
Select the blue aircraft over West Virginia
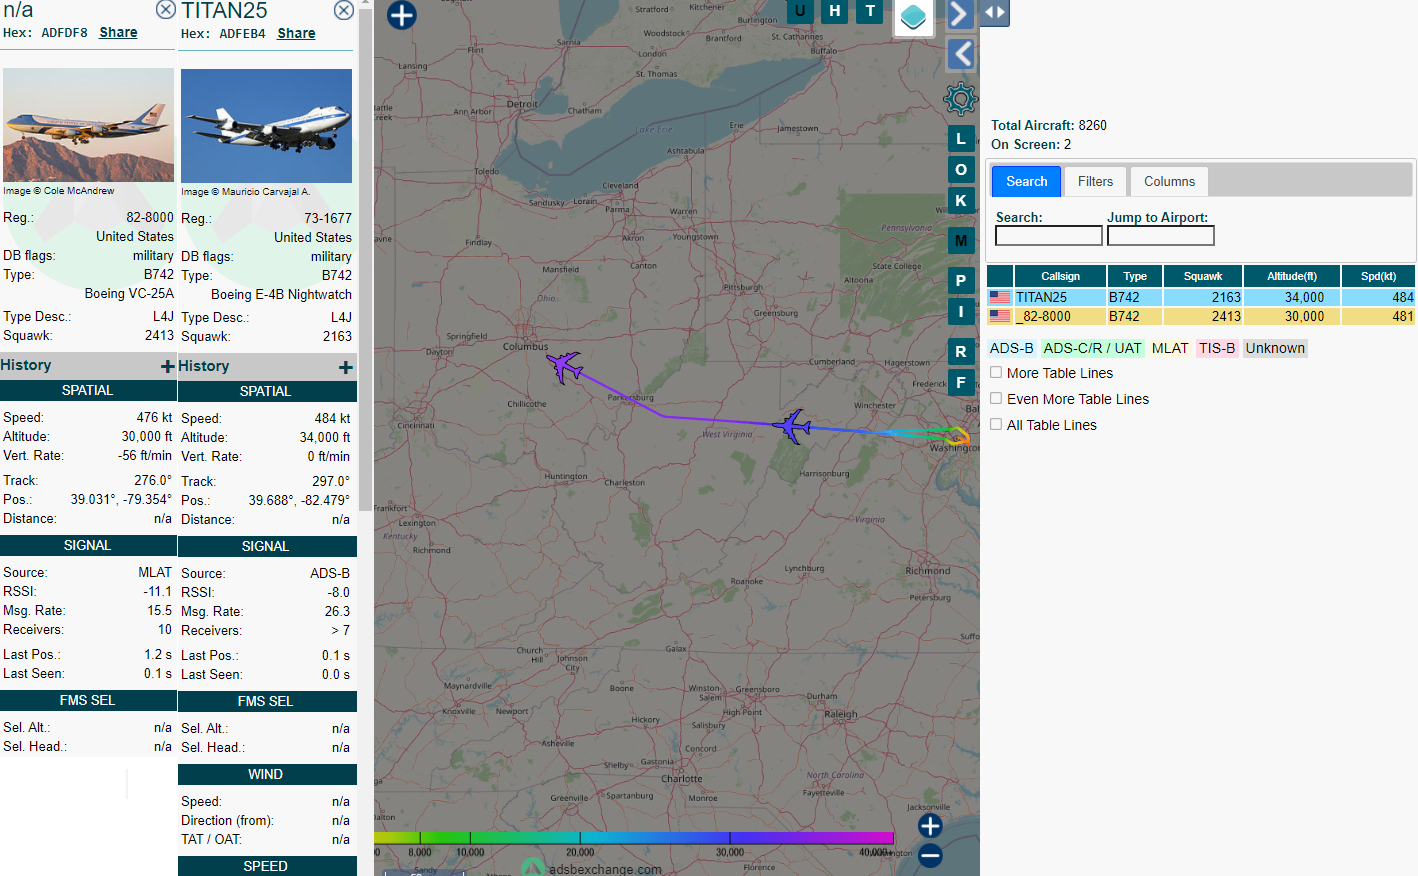(x=793, y=426)
